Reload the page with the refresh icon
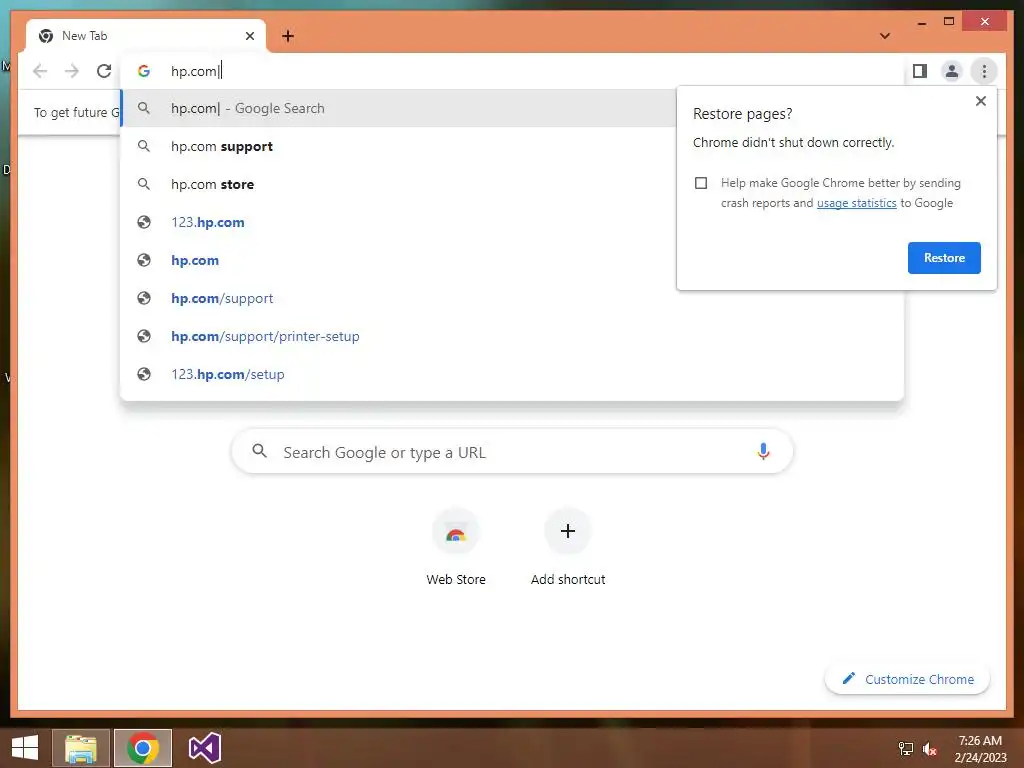Viewport: 1024px width, 768px height. click(104, 71)
